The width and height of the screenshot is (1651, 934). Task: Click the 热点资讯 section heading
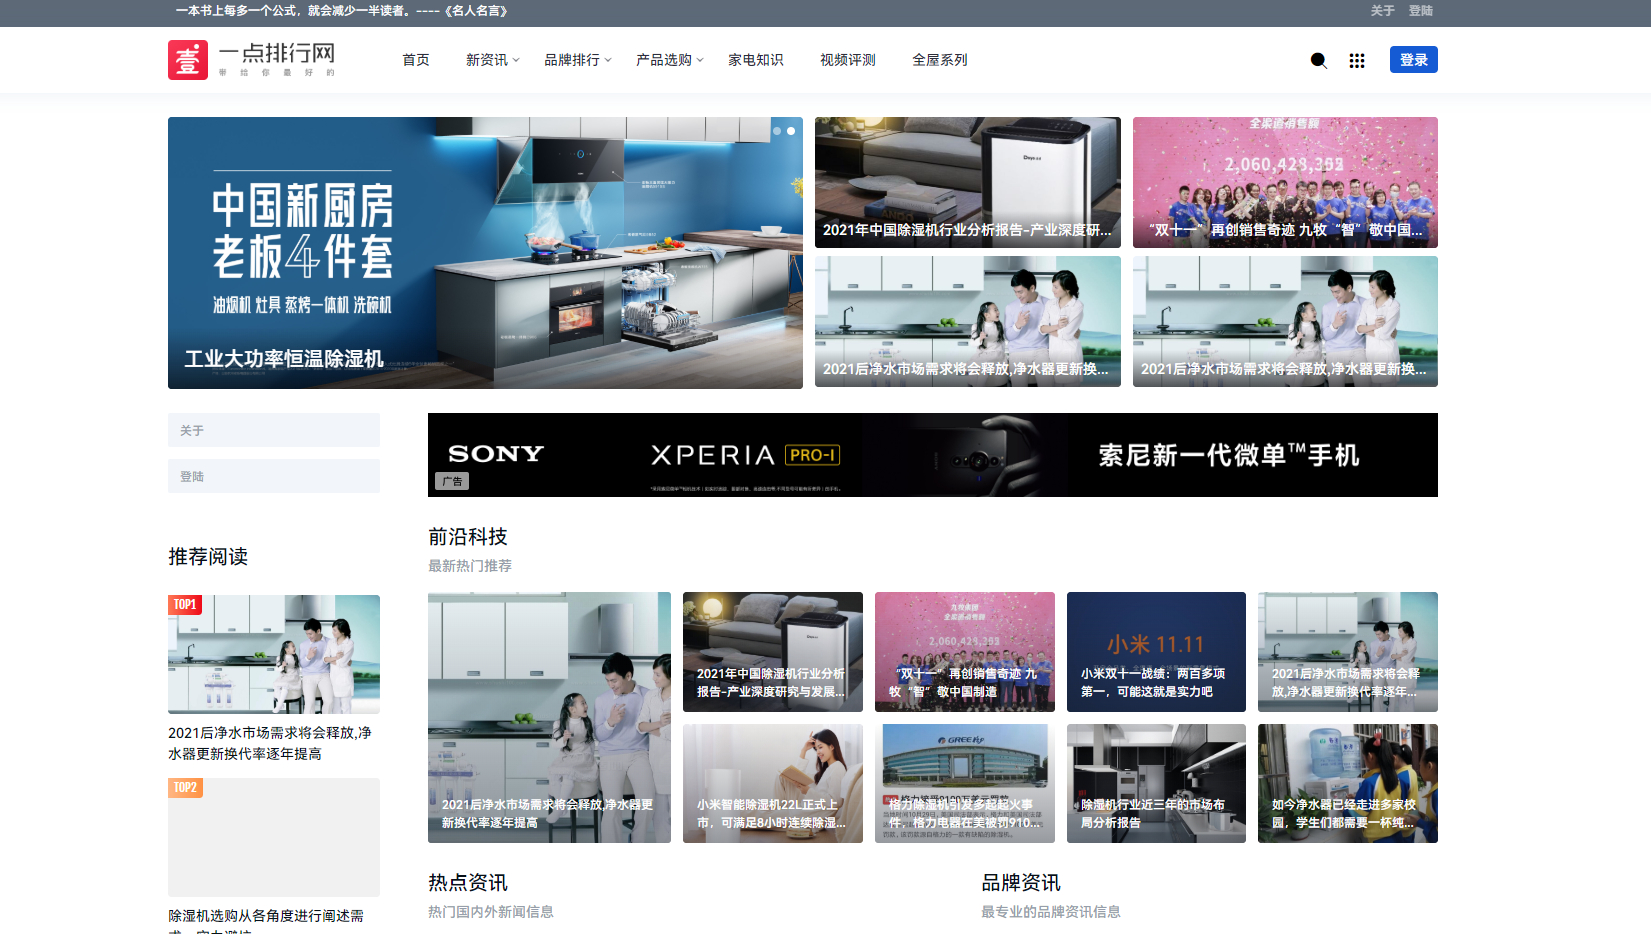[x=468, y=883]
